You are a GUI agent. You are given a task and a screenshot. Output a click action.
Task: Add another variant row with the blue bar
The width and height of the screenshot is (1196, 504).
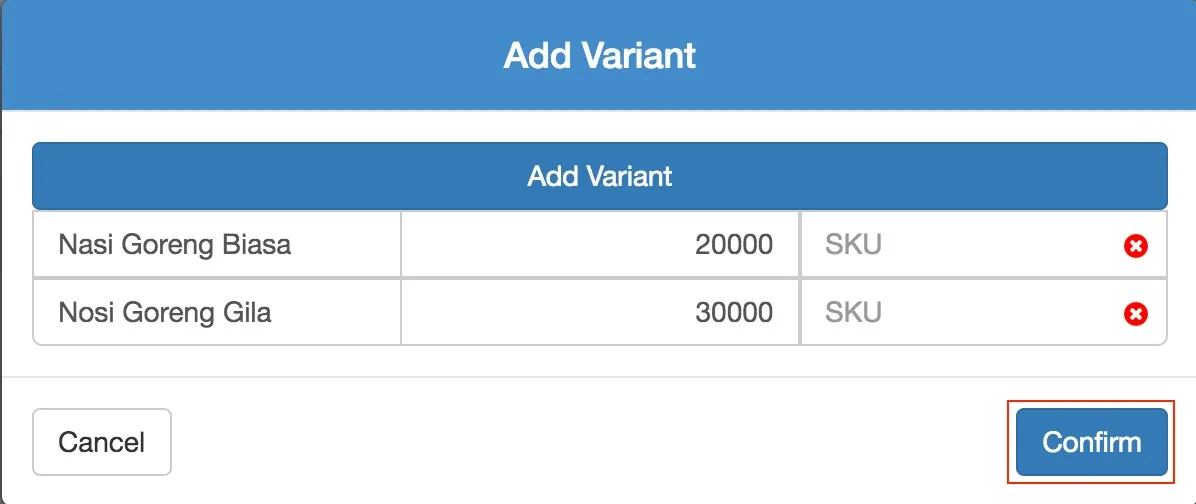(600, 176)
